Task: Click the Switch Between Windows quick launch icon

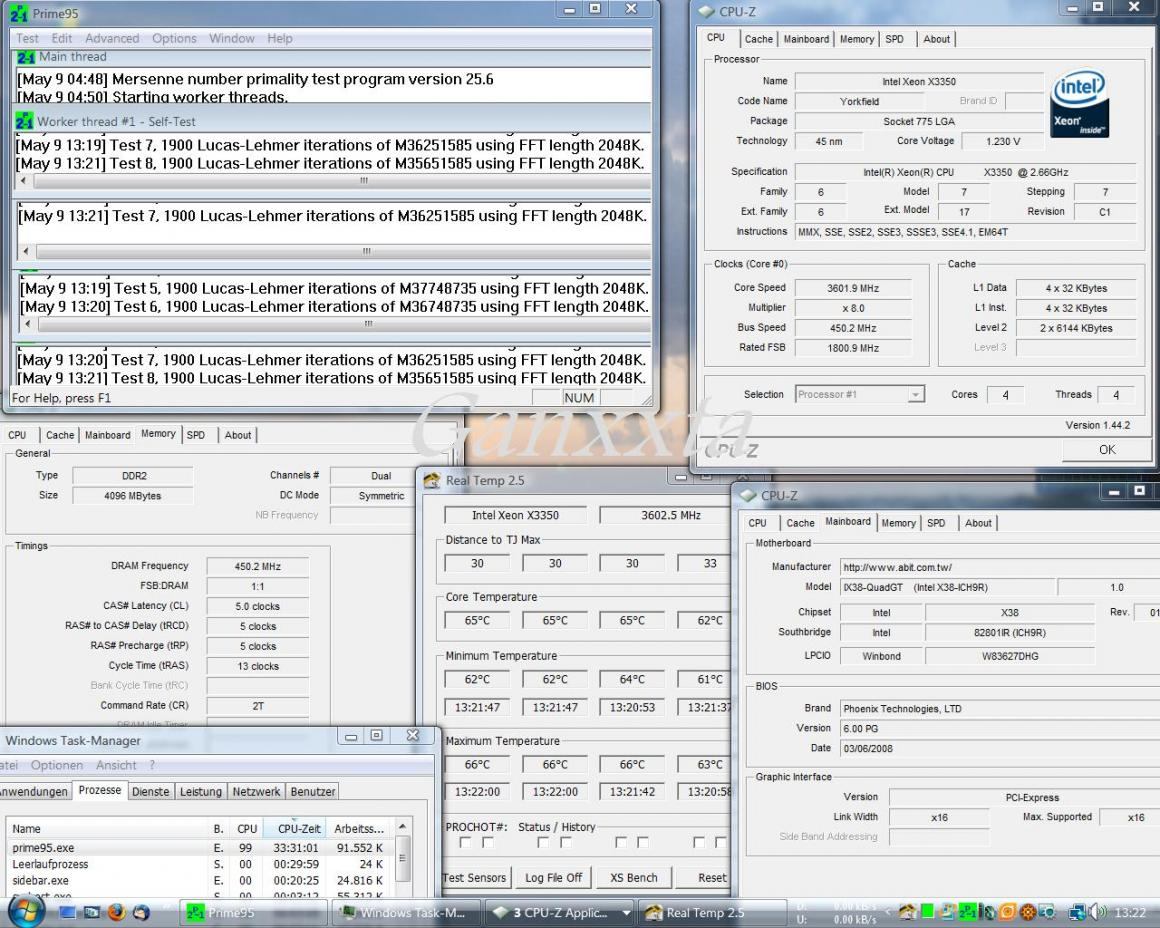Action: click(92, 912)
